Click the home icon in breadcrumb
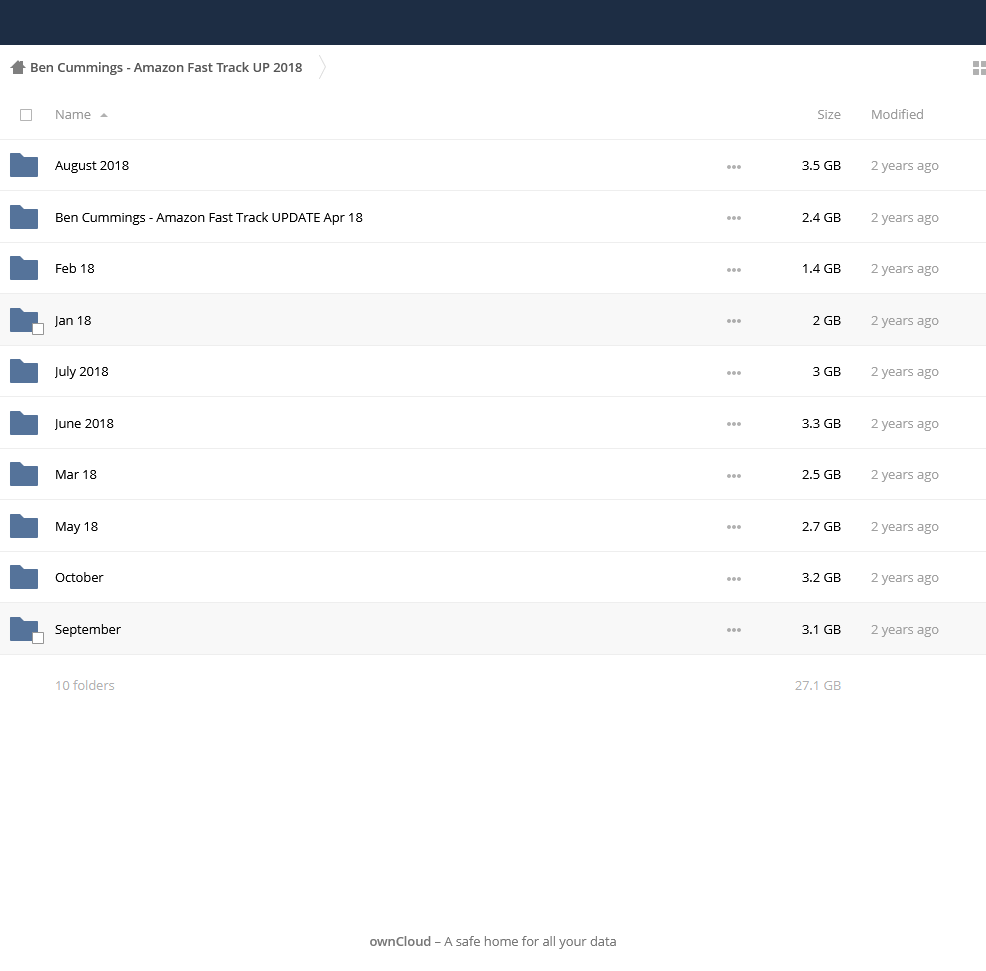This screenshot has height=971, width=986. [x=18, y=67]
